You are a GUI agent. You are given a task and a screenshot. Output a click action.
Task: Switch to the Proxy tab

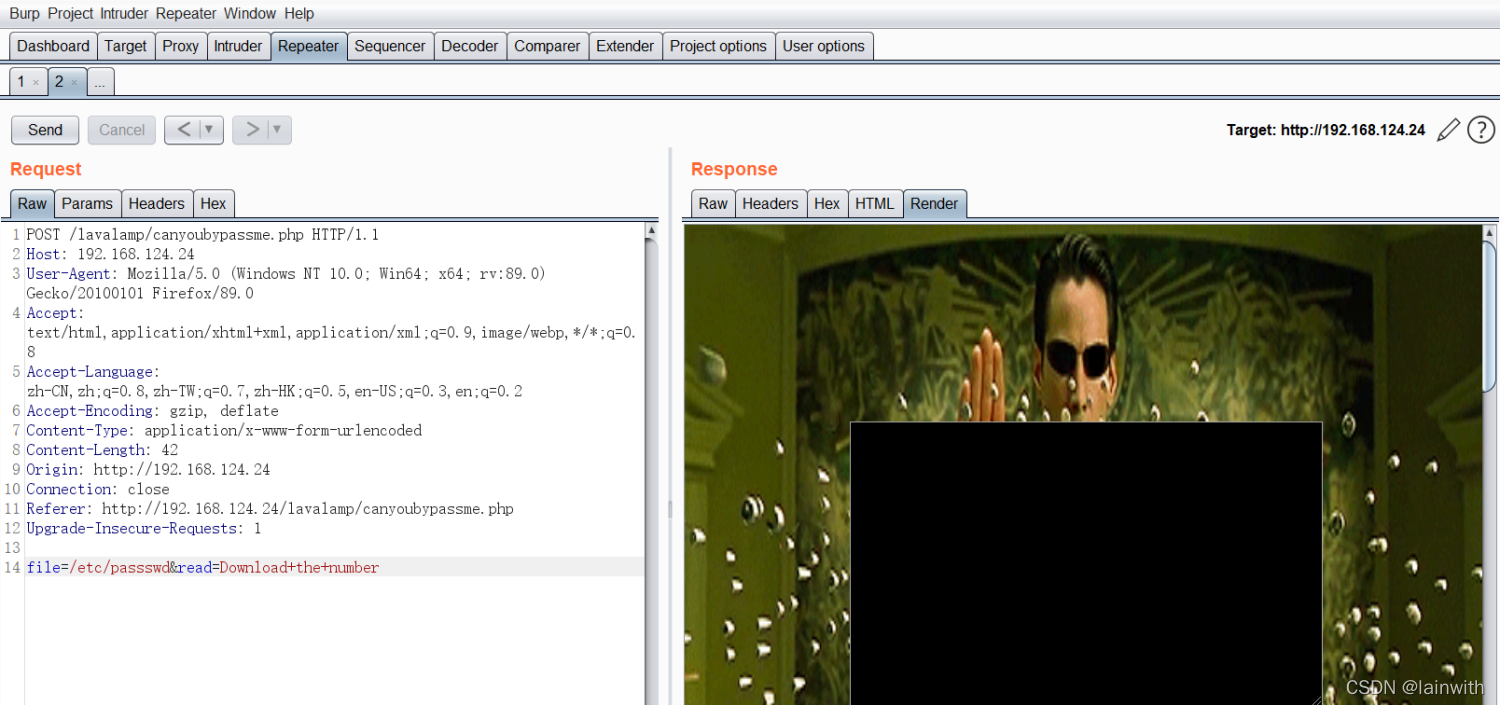(x=180, y=46)
